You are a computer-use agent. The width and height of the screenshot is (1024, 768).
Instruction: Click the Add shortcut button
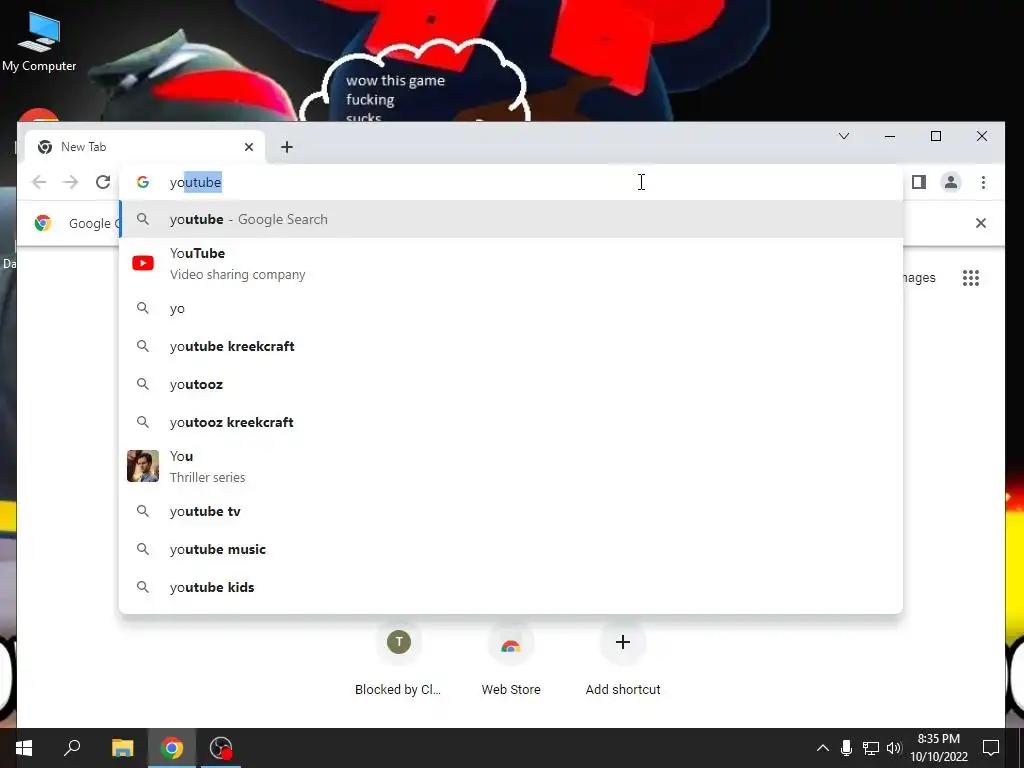click(x=622, y=660)
